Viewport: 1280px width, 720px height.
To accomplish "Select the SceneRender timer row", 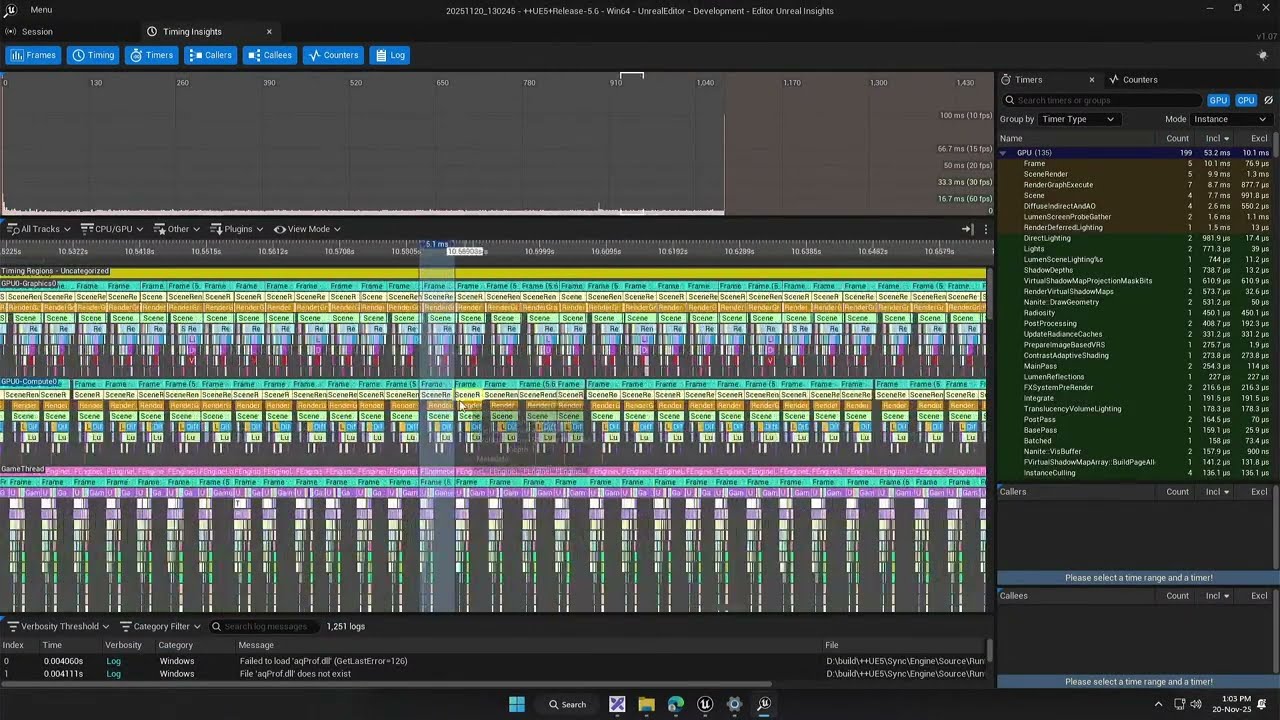I will [x=1134, y=174].
